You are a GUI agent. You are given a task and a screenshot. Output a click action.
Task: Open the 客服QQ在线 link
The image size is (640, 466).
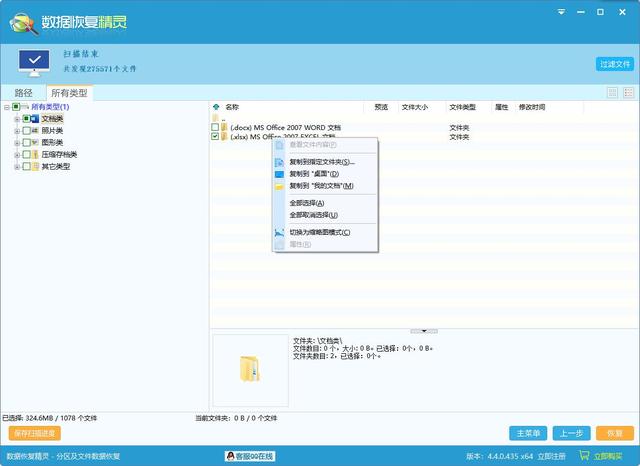[250, 456]
